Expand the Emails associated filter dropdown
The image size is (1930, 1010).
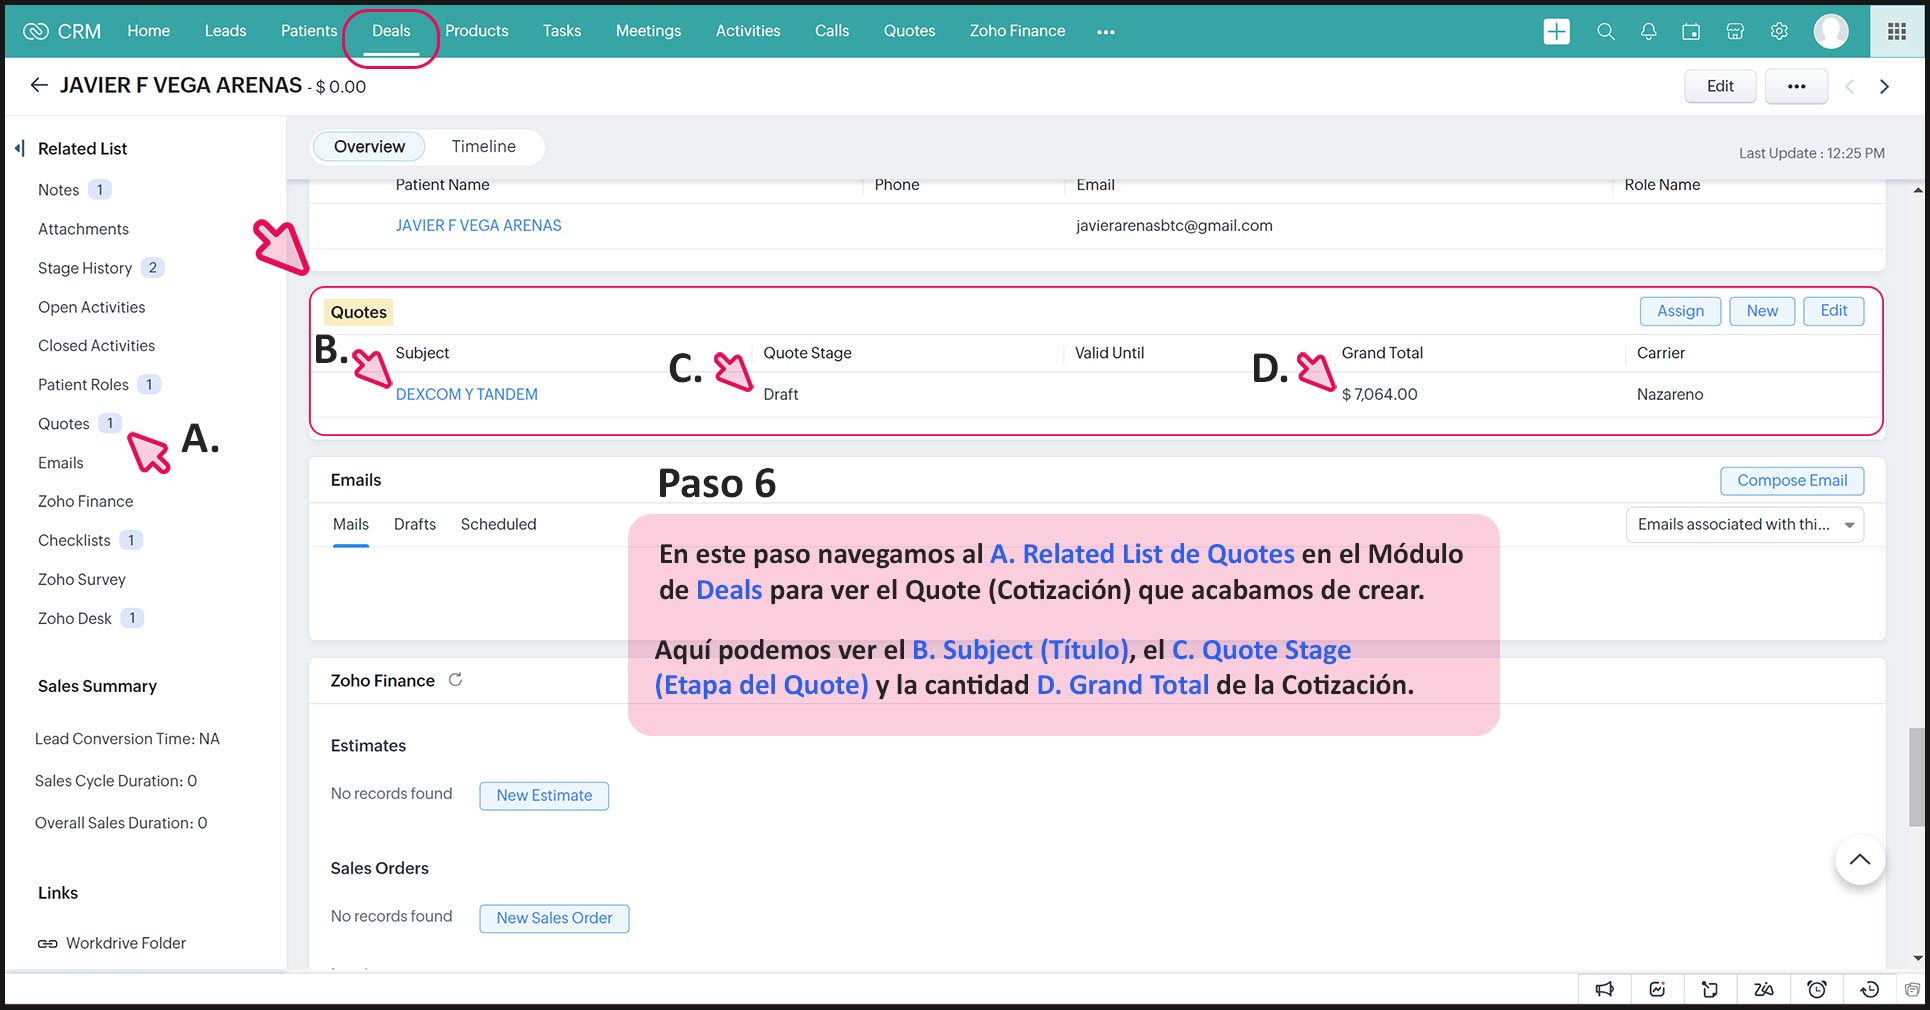[x=1849, y=525]
